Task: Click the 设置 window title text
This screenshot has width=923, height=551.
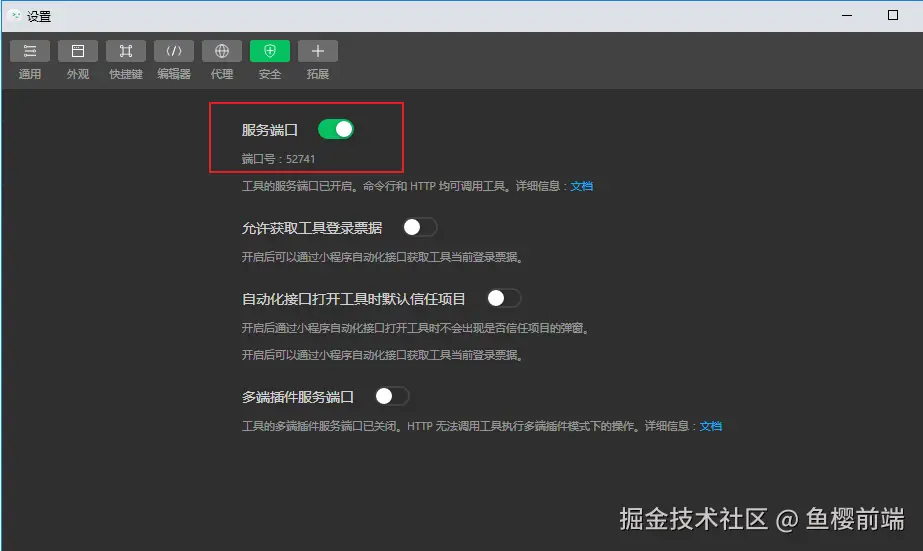Action: point(39,16)
